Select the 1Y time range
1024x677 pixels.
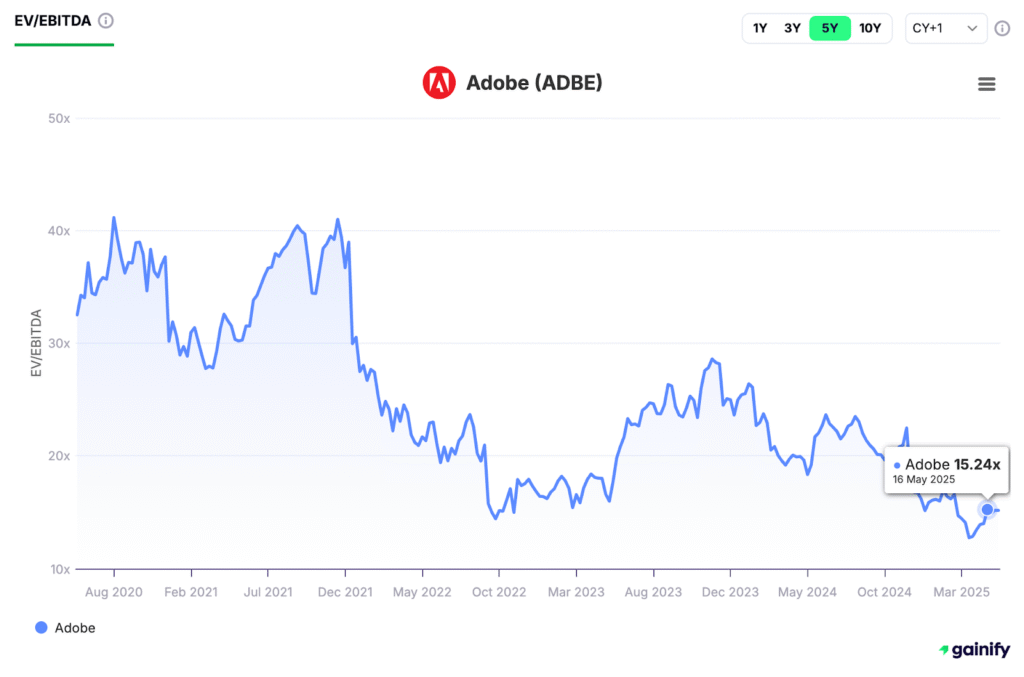tap(760, 28)
